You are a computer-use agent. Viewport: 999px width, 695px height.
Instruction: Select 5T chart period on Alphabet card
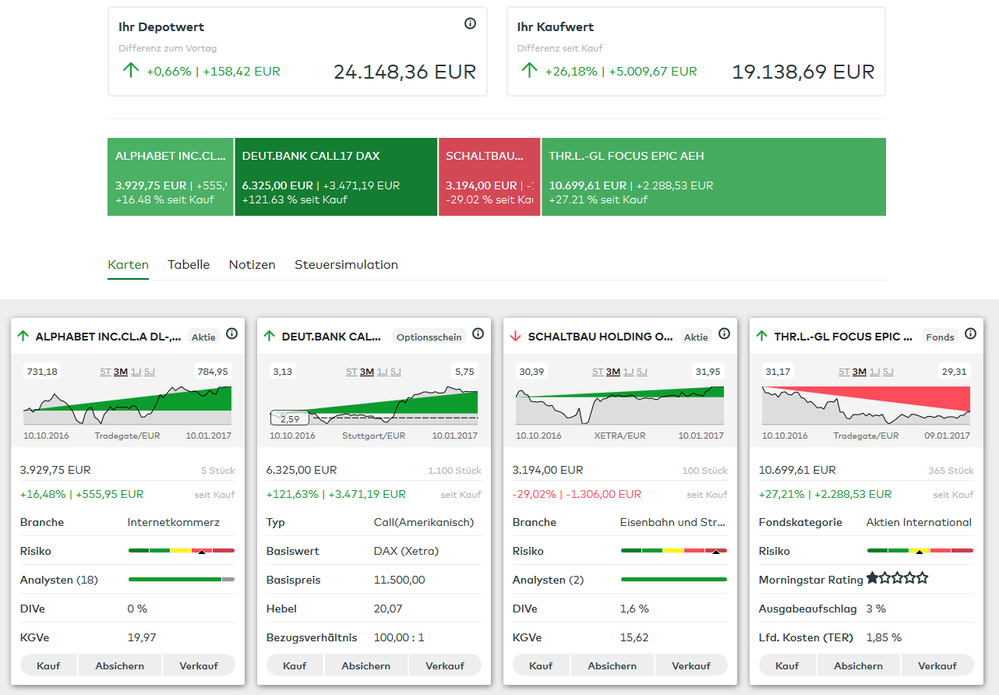click(105, 372)
